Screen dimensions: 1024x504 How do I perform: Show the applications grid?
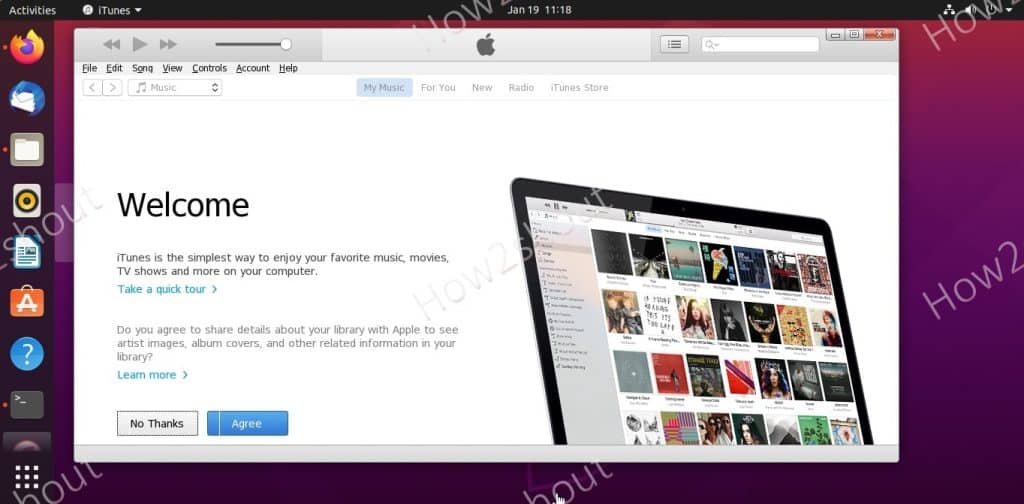tap(27, 477)
